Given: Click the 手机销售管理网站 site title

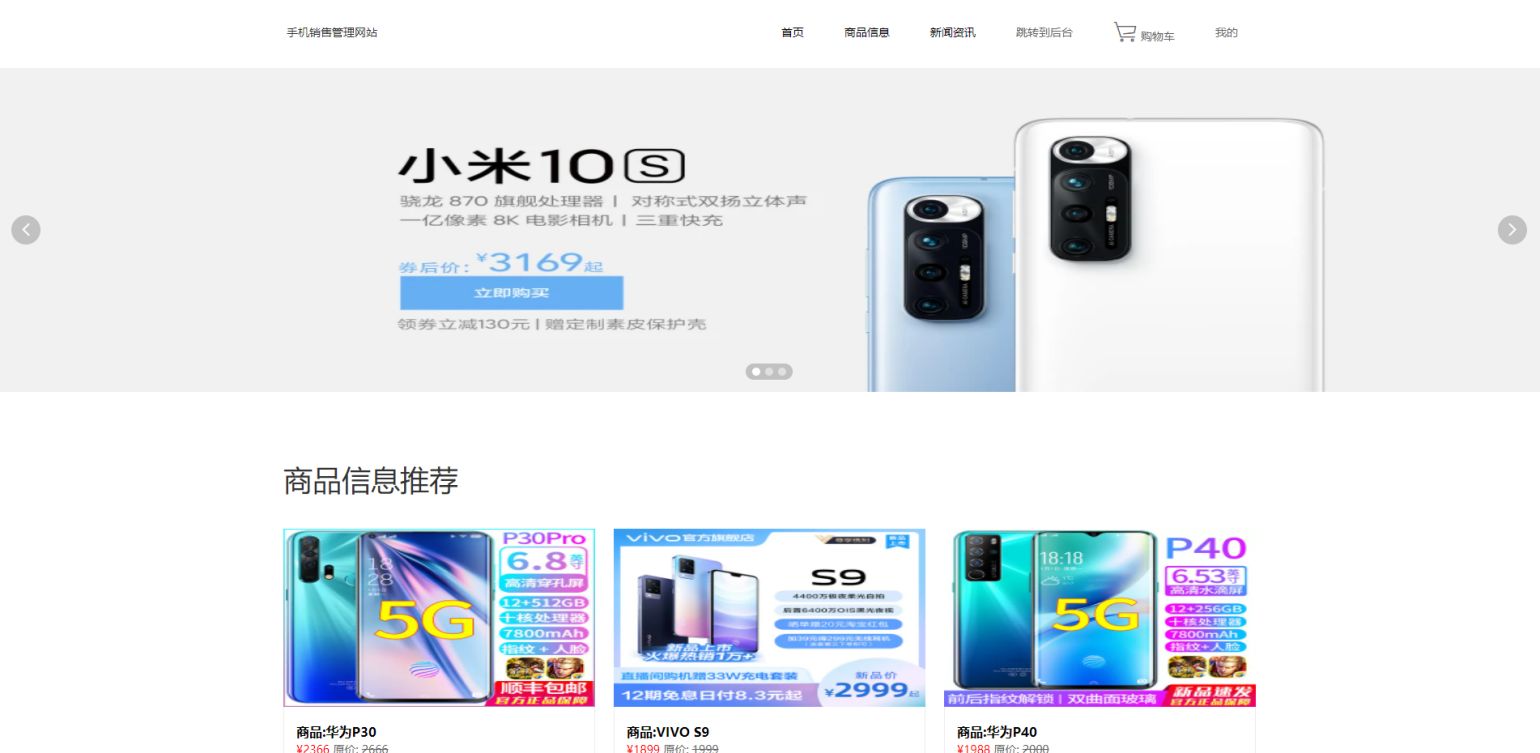Looking at the screenshot, I should coord(332,33).
